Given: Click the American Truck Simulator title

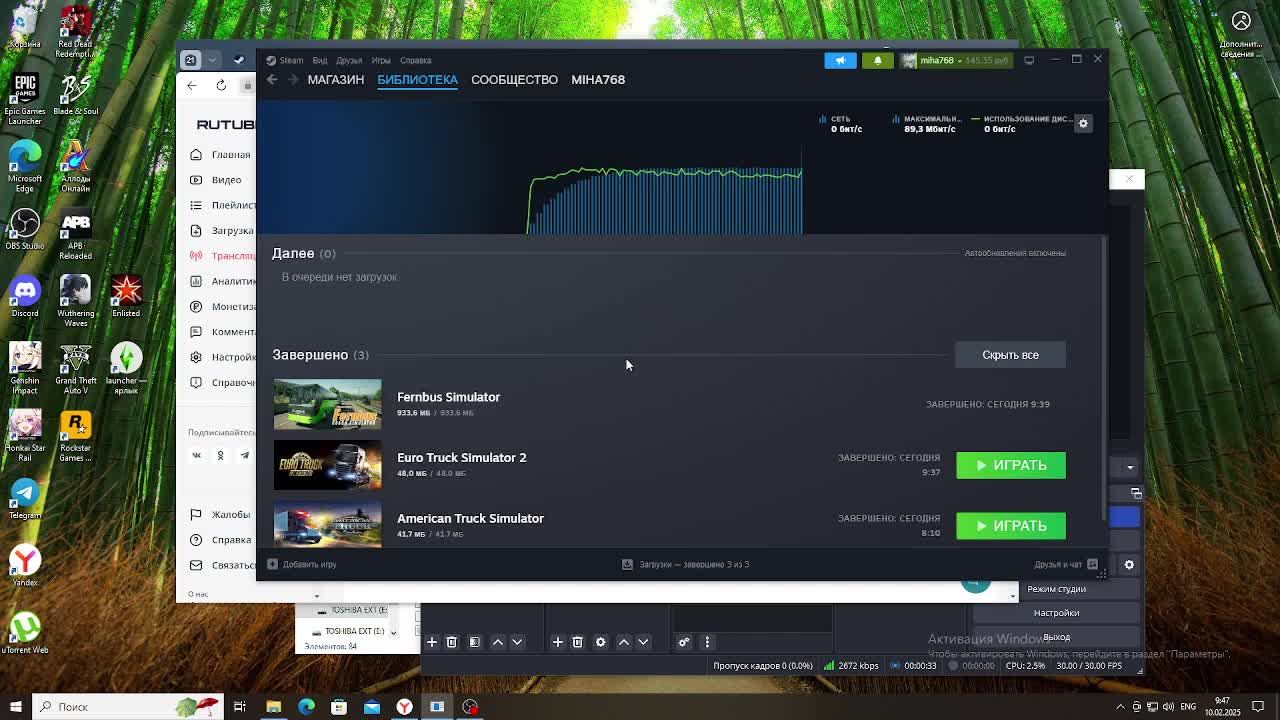Looking at the screenshot, I should pos(470,518).
